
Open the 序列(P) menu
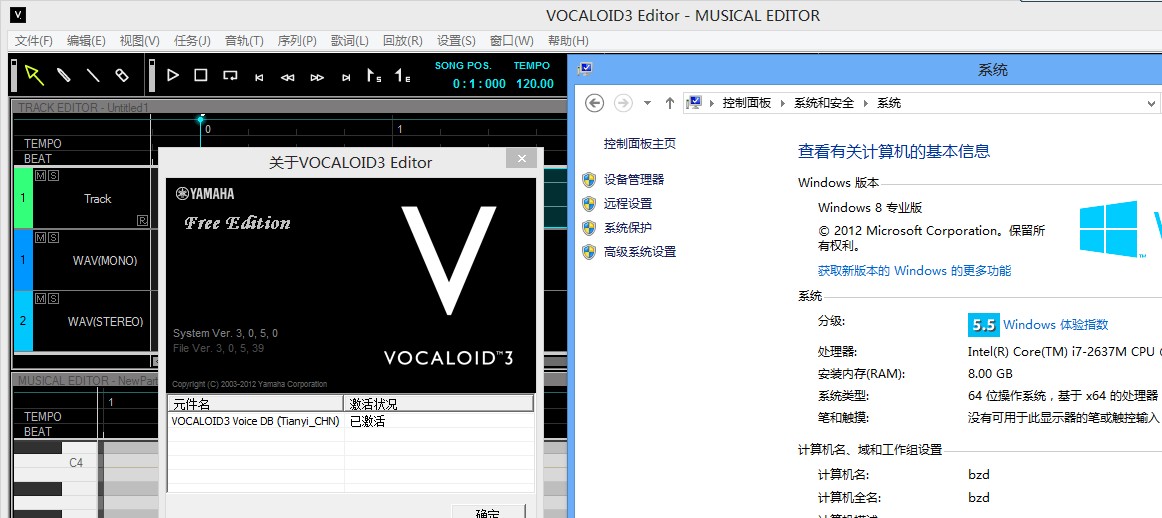point(297,41)
